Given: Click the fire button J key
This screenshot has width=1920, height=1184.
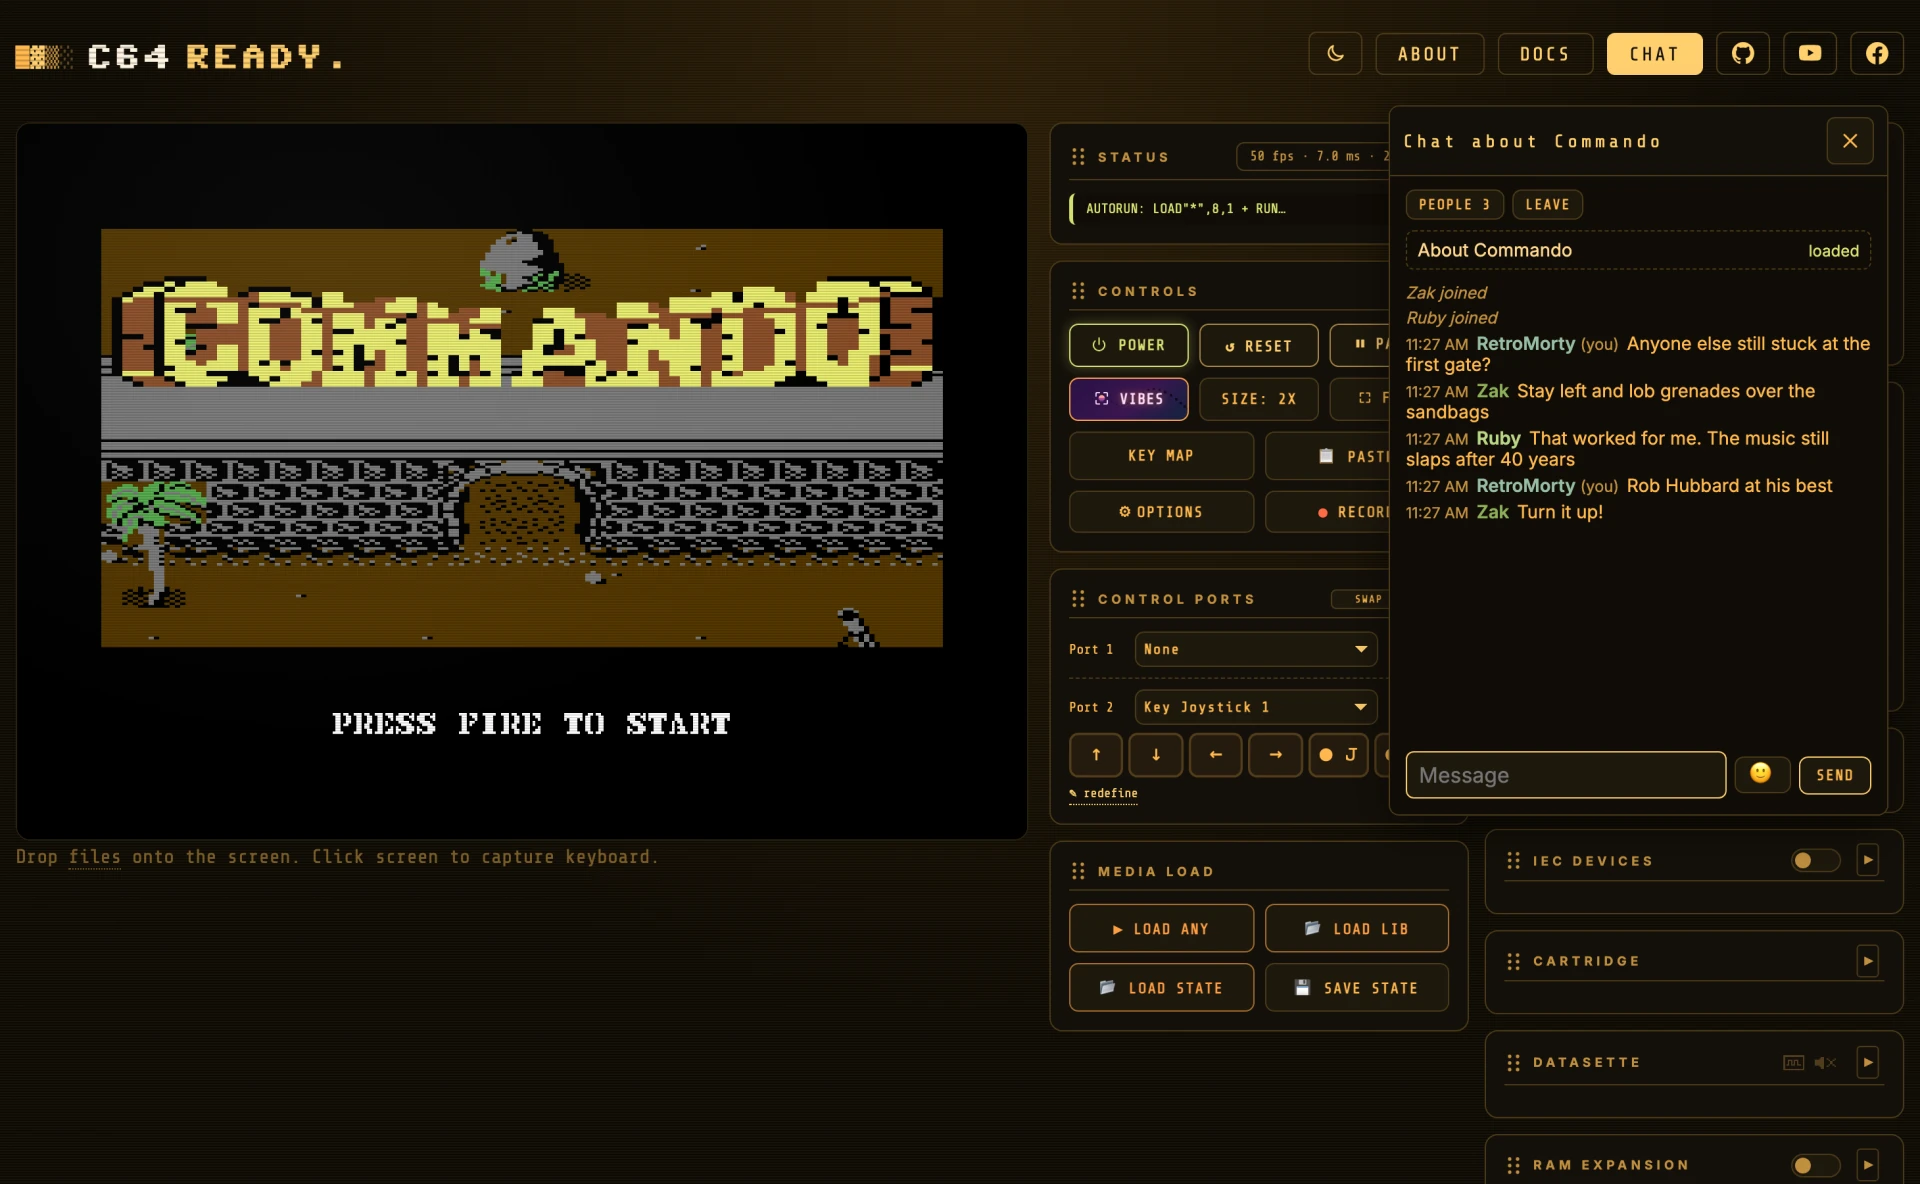Looking at the screenshot, I should [1338, 755].
